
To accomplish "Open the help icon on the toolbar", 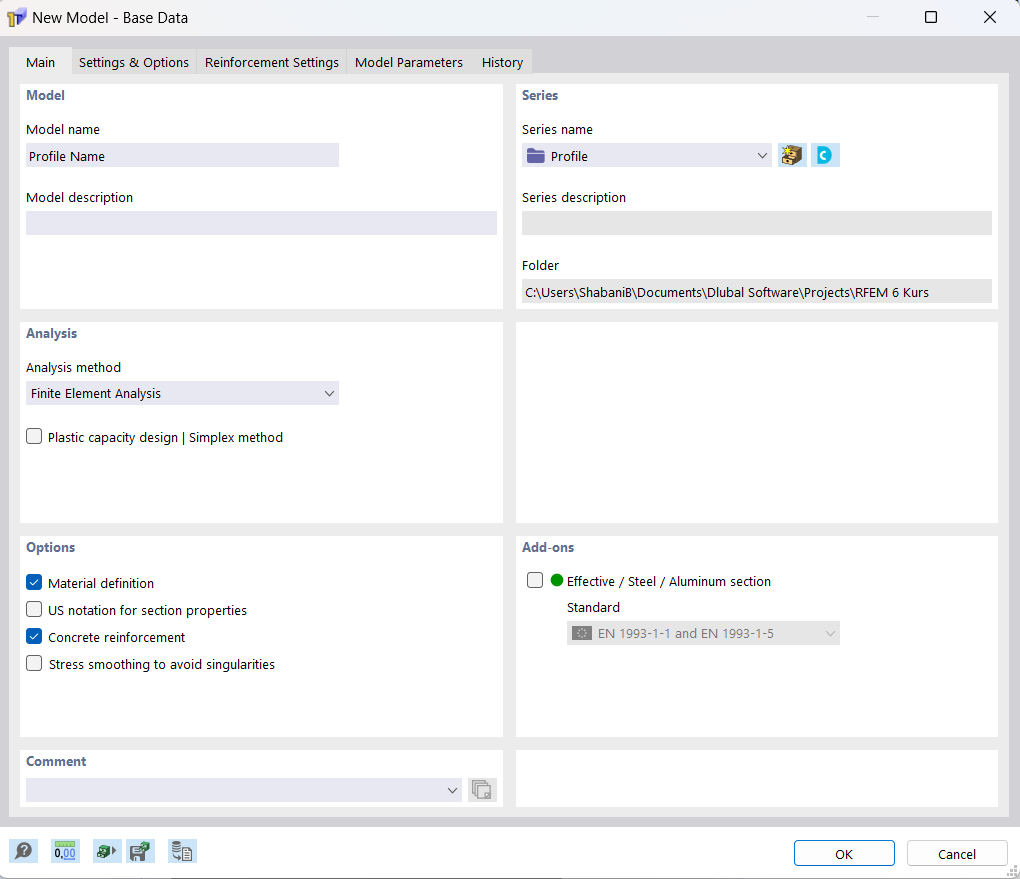I will click(23, 851).
